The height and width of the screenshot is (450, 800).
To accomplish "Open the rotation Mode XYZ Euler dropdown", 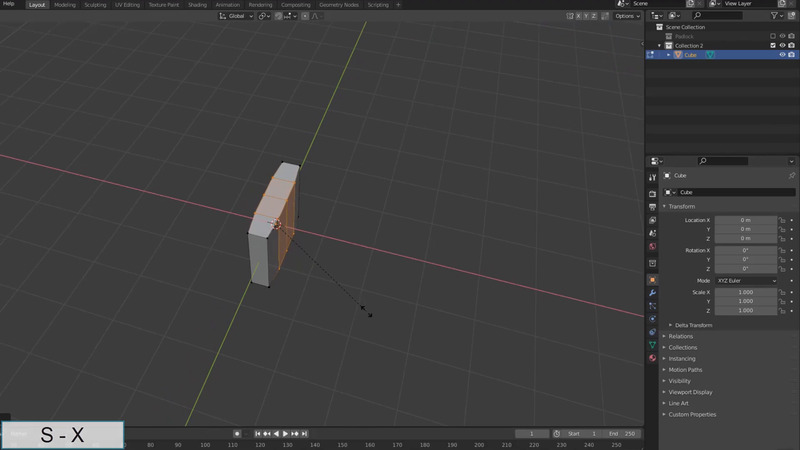I will [x=745, y=280].
